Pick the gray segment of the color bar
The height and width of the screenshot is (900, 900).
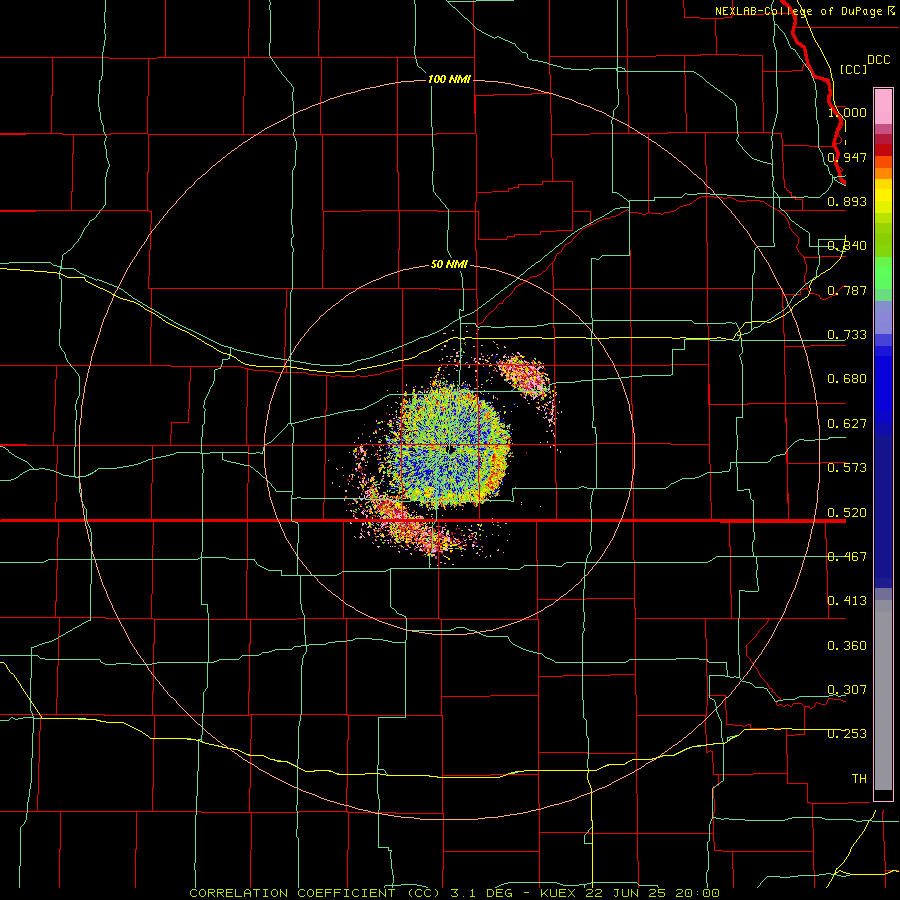(x=883, y=695)
